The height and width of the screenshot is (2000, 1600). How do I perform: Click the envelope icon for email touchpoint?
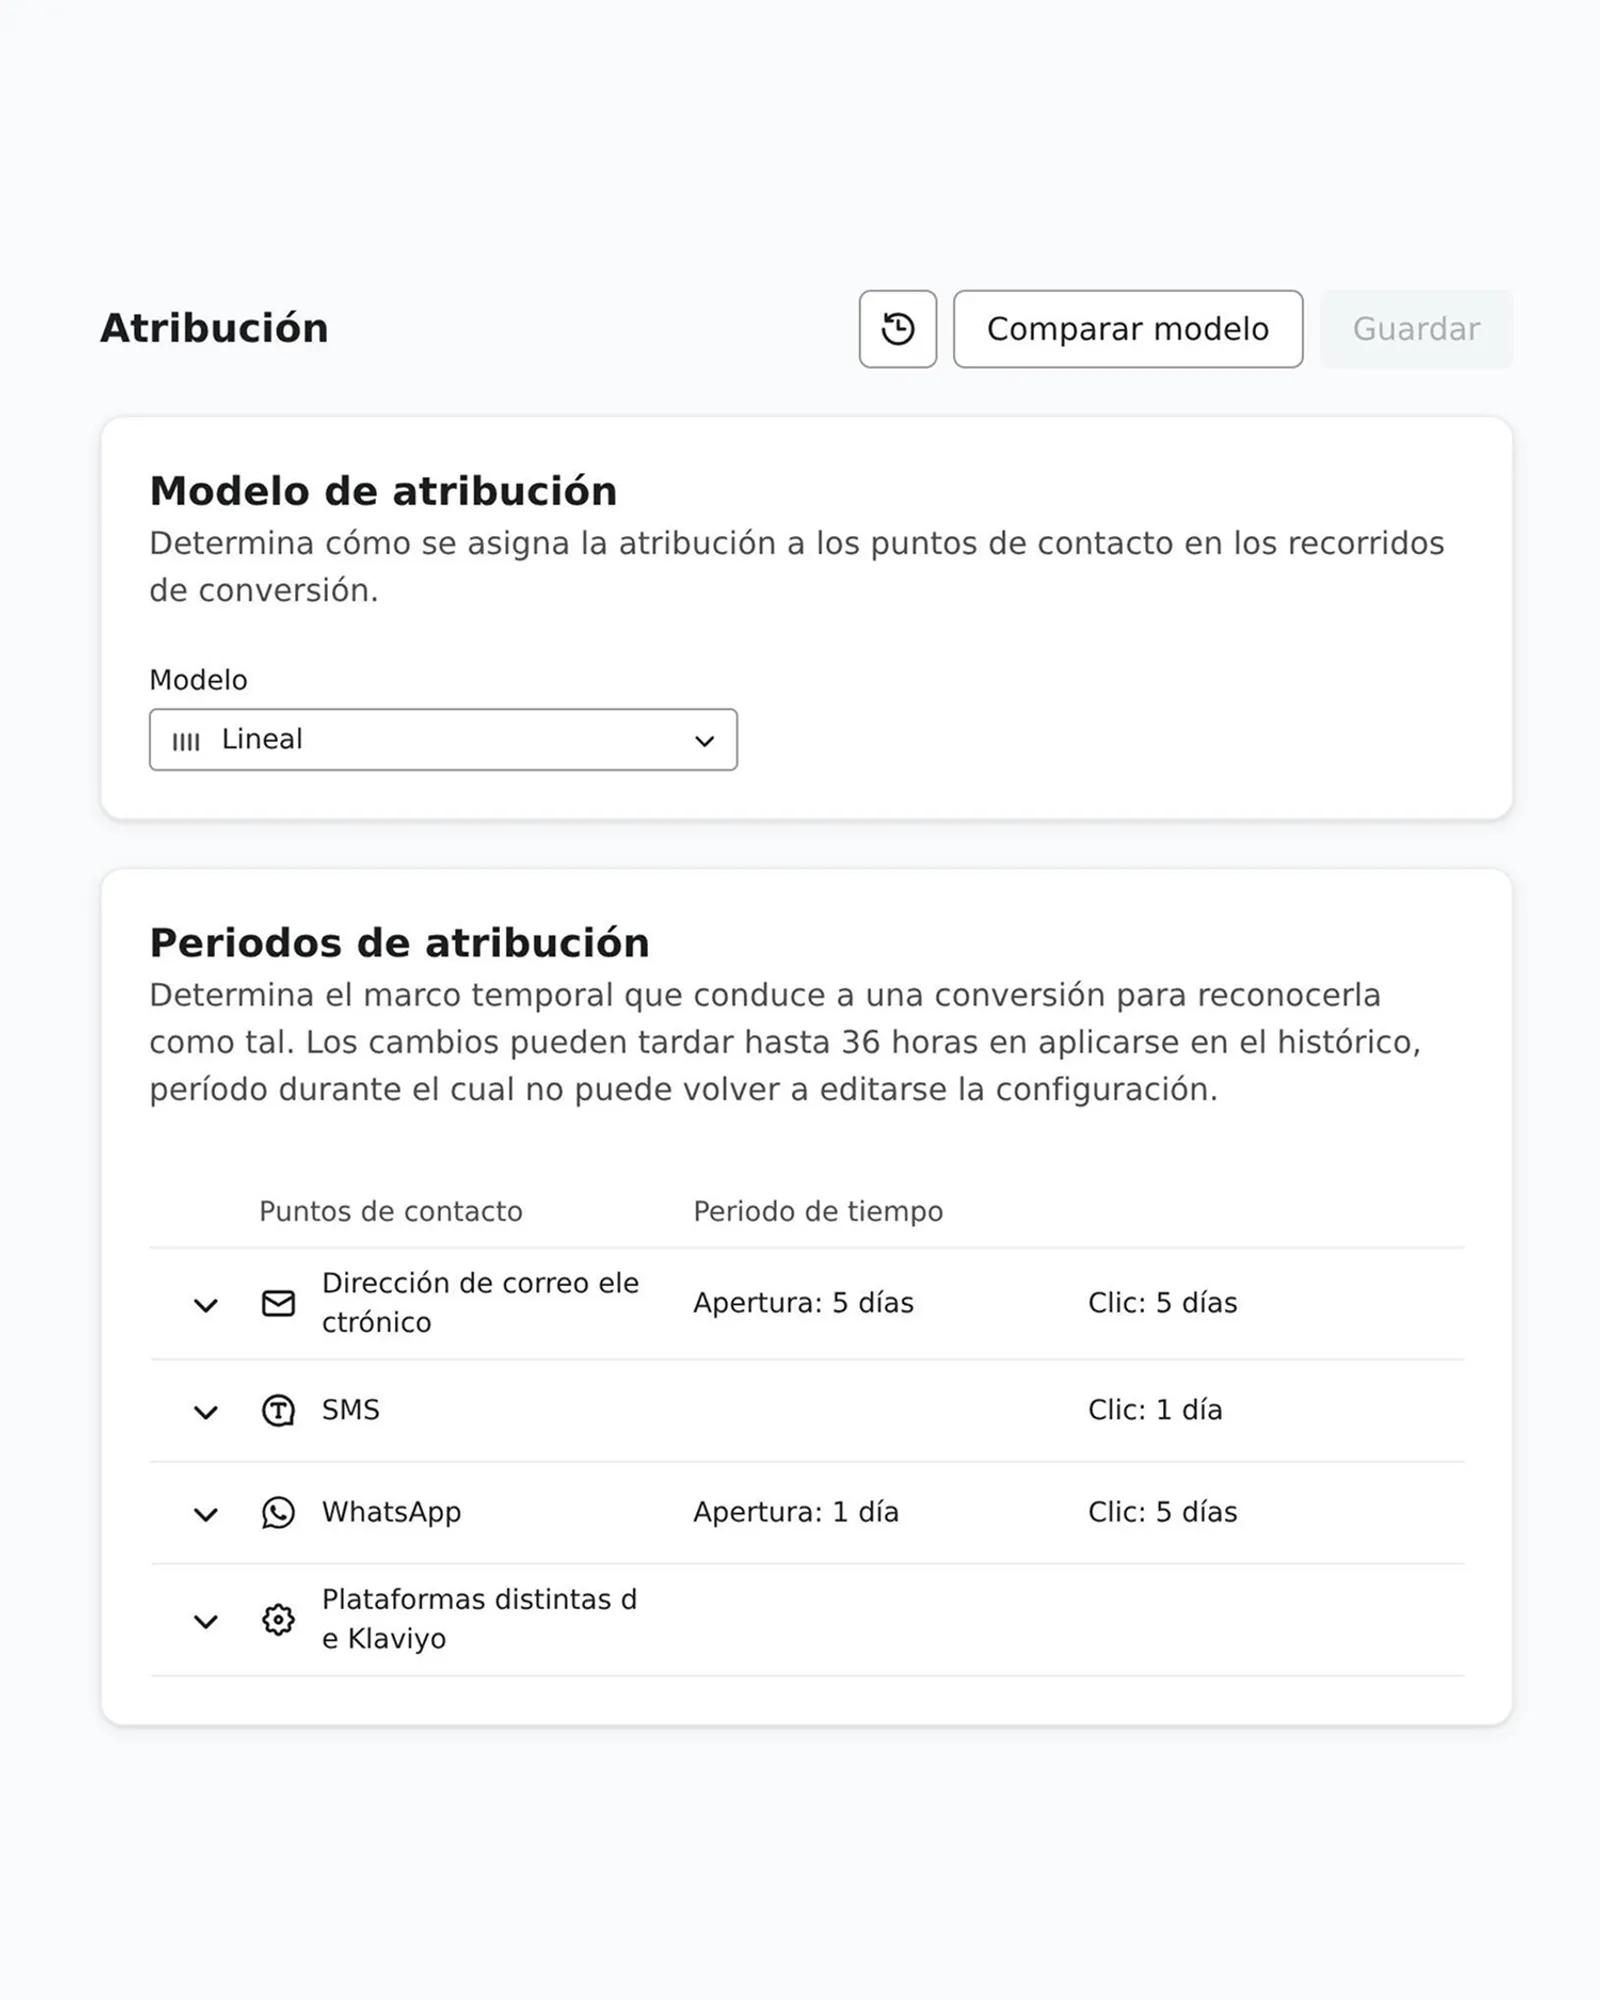(278, 1302)
